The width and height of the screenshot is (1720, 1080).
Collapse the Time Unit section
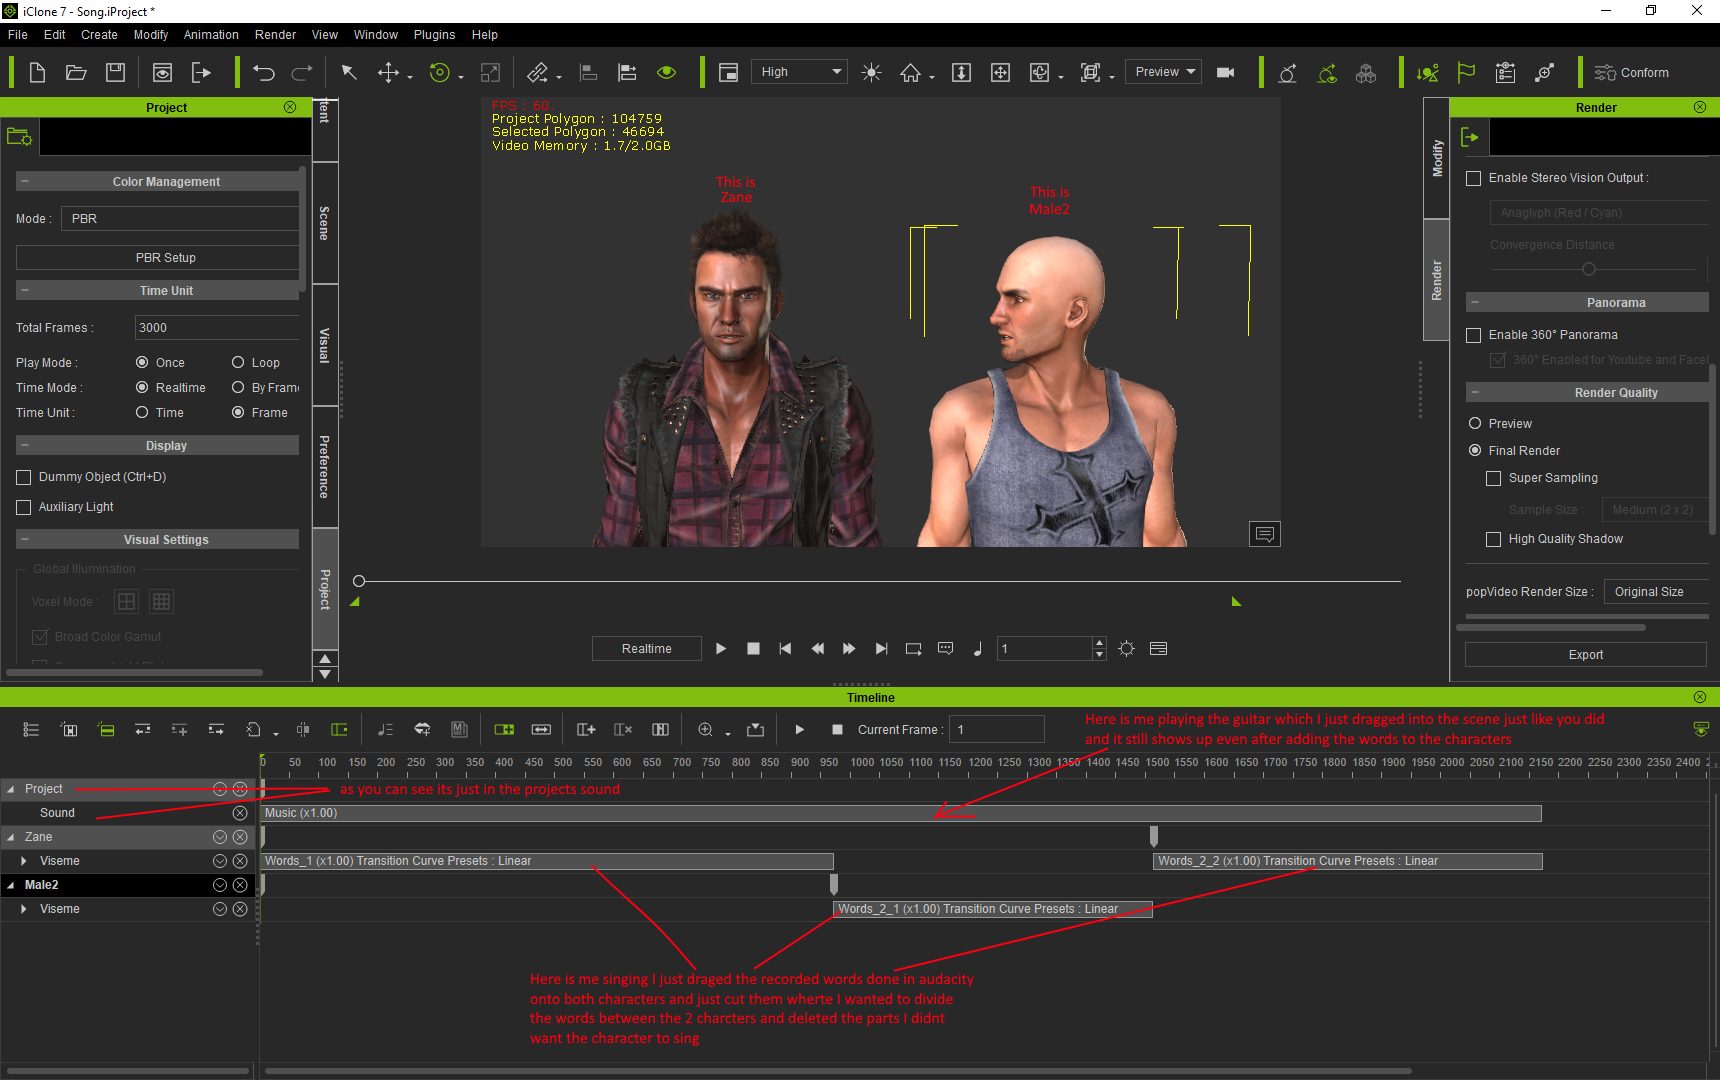pos(25,291)
